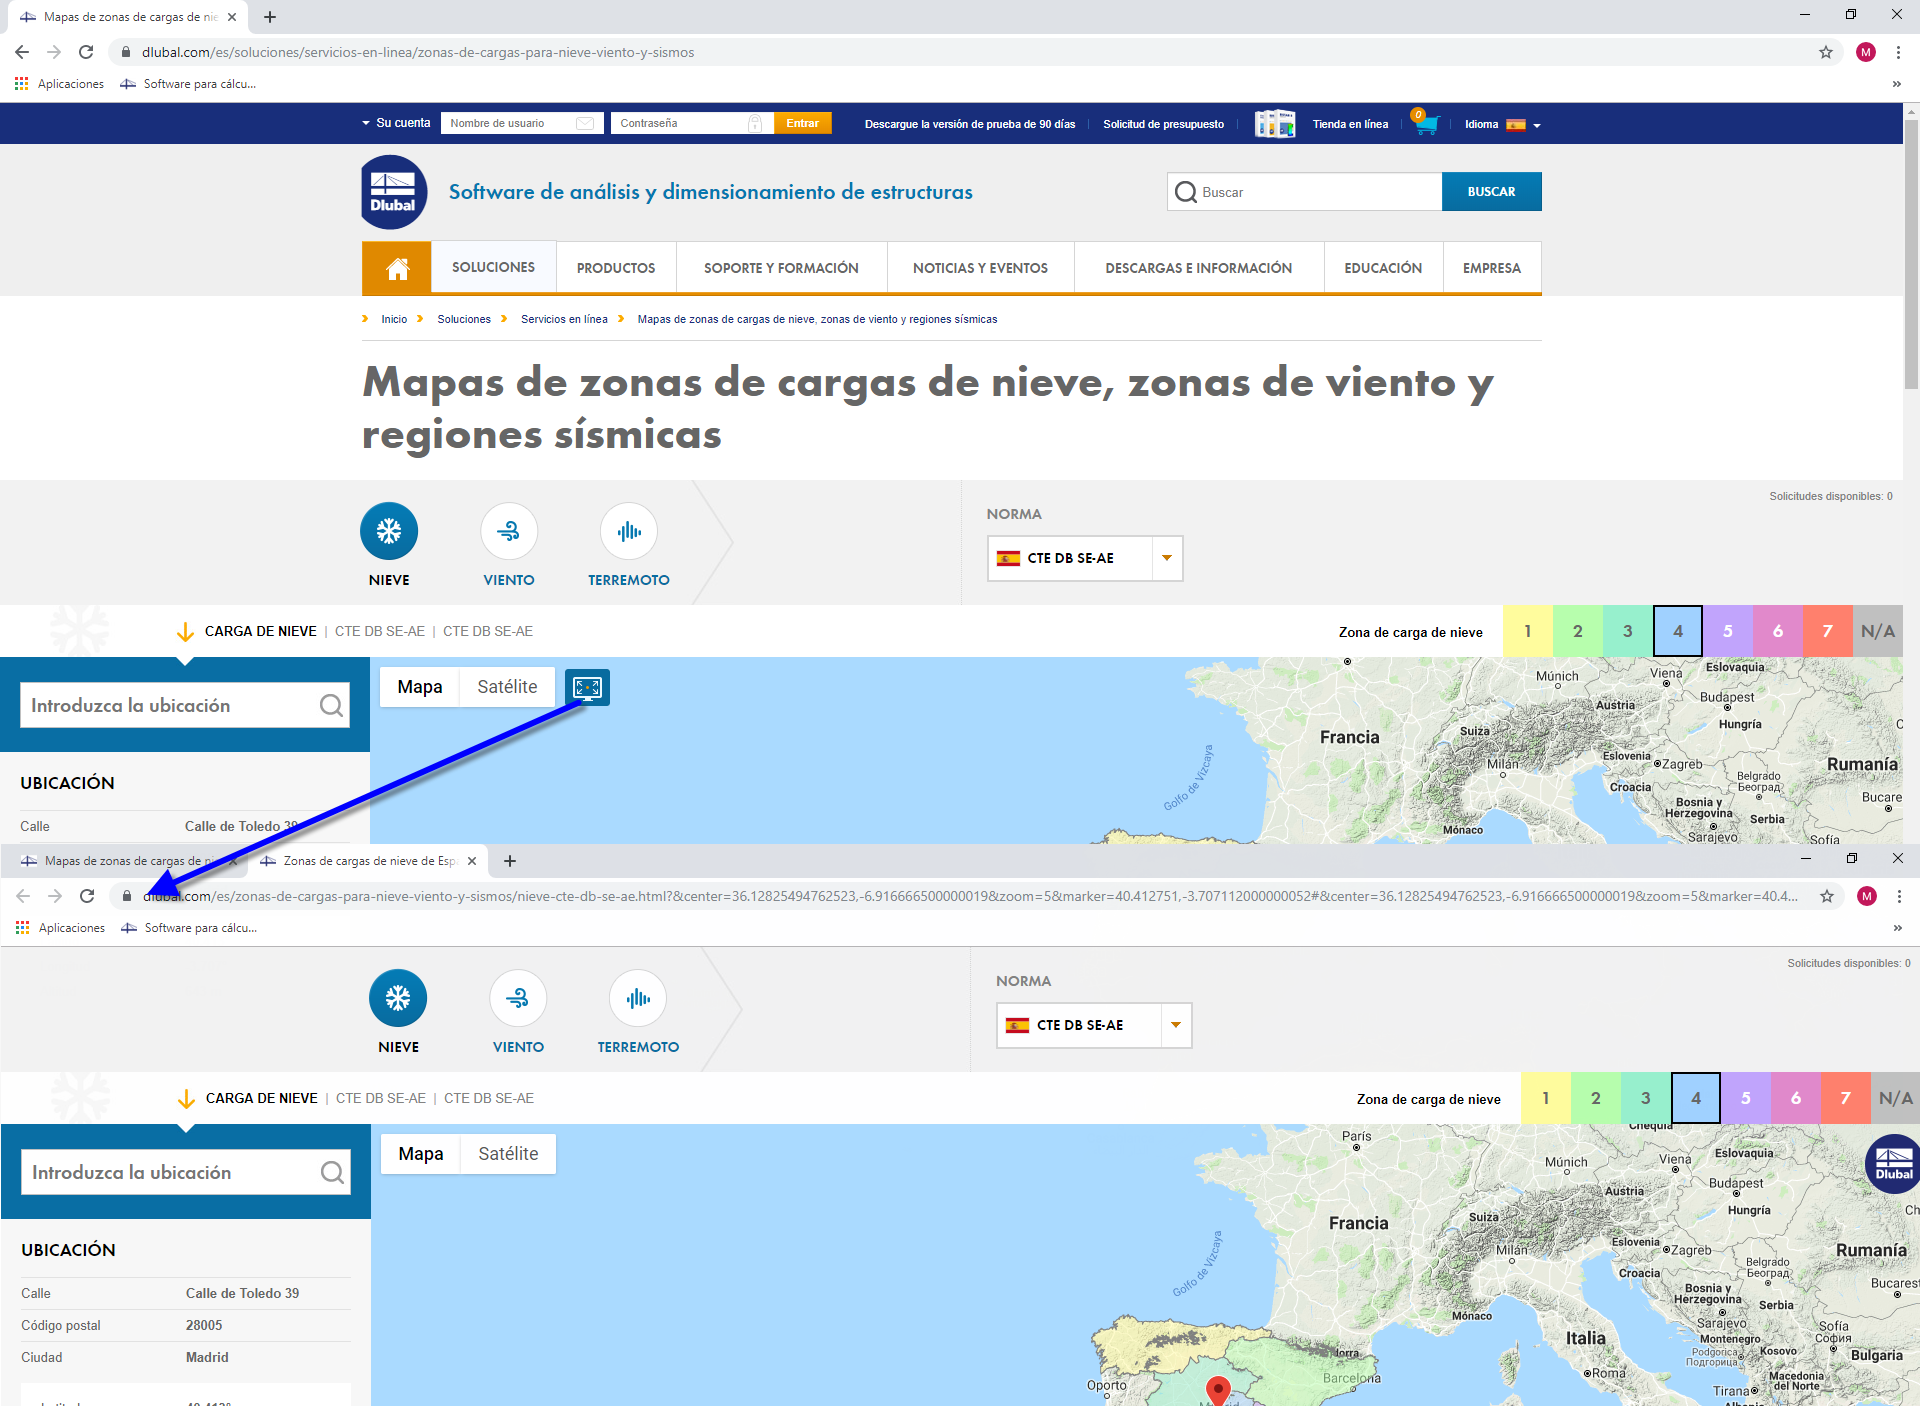Viewport: 1920px width, 1406px height.
Task: Switch to the SOLUCIONES menu tab
Action: coord(492,267)
